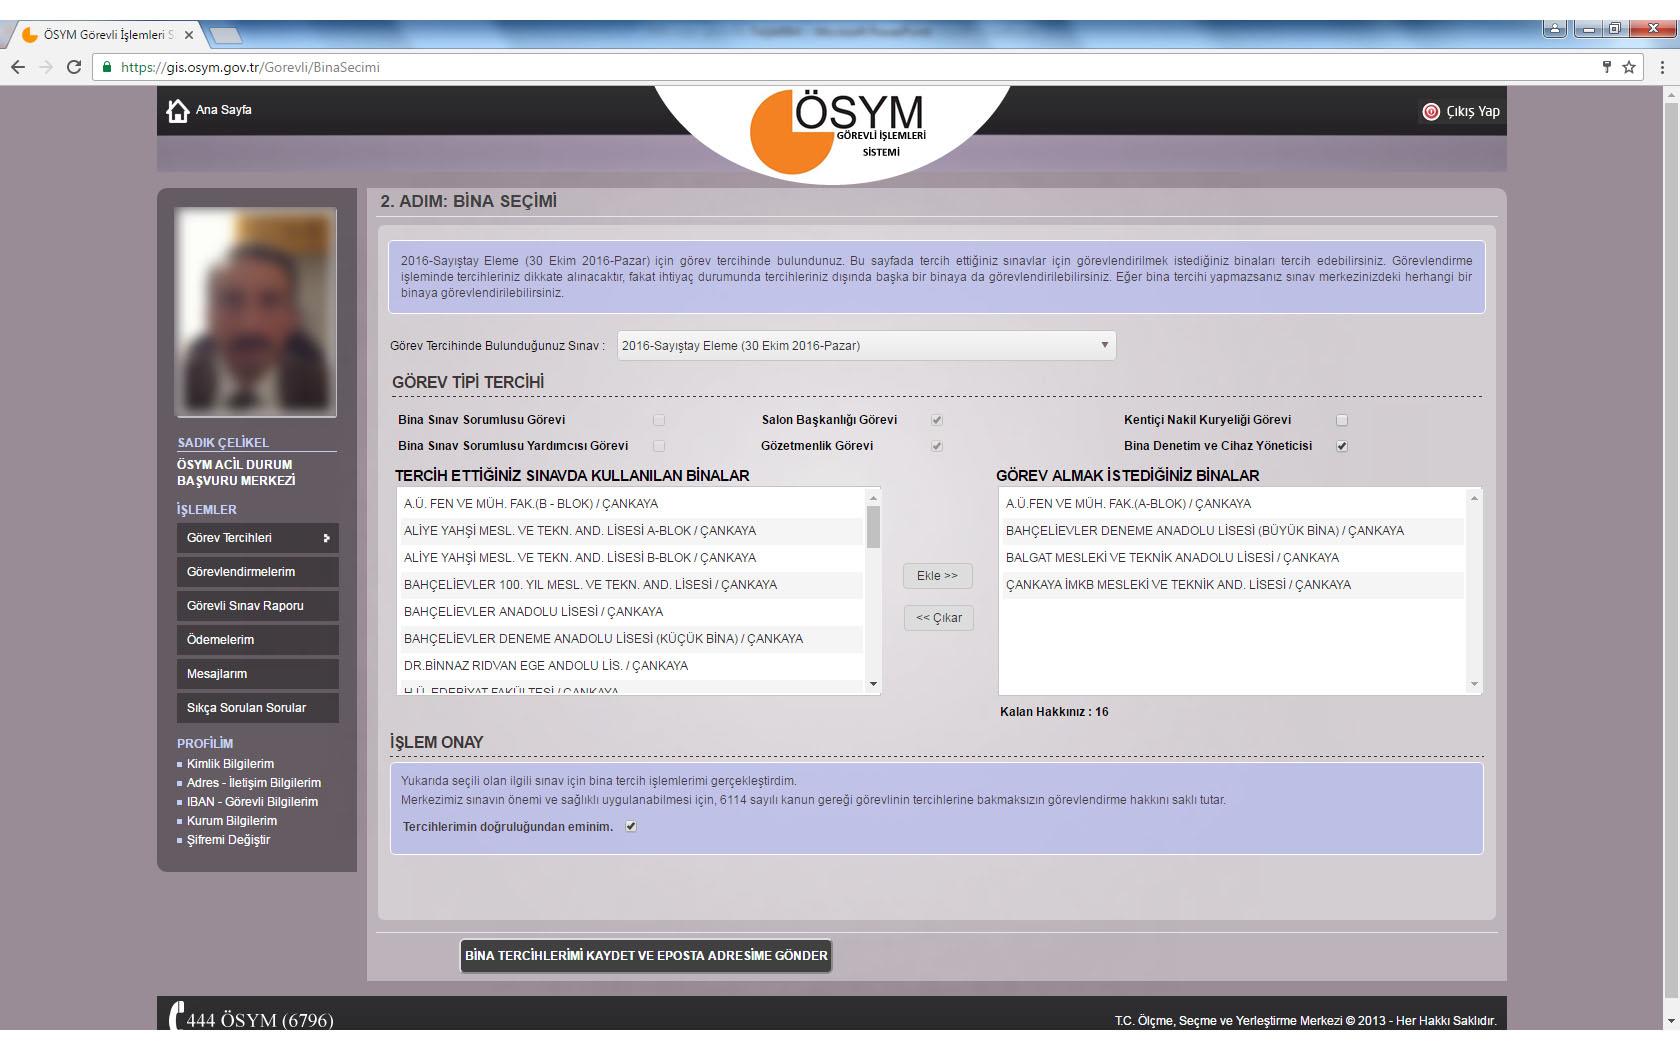The height and width of the screenshot is (1050, 1680).
Task: Toggle Bina Sınav Sorumlusu Görevi checkbox
Action: pos(659,420)
